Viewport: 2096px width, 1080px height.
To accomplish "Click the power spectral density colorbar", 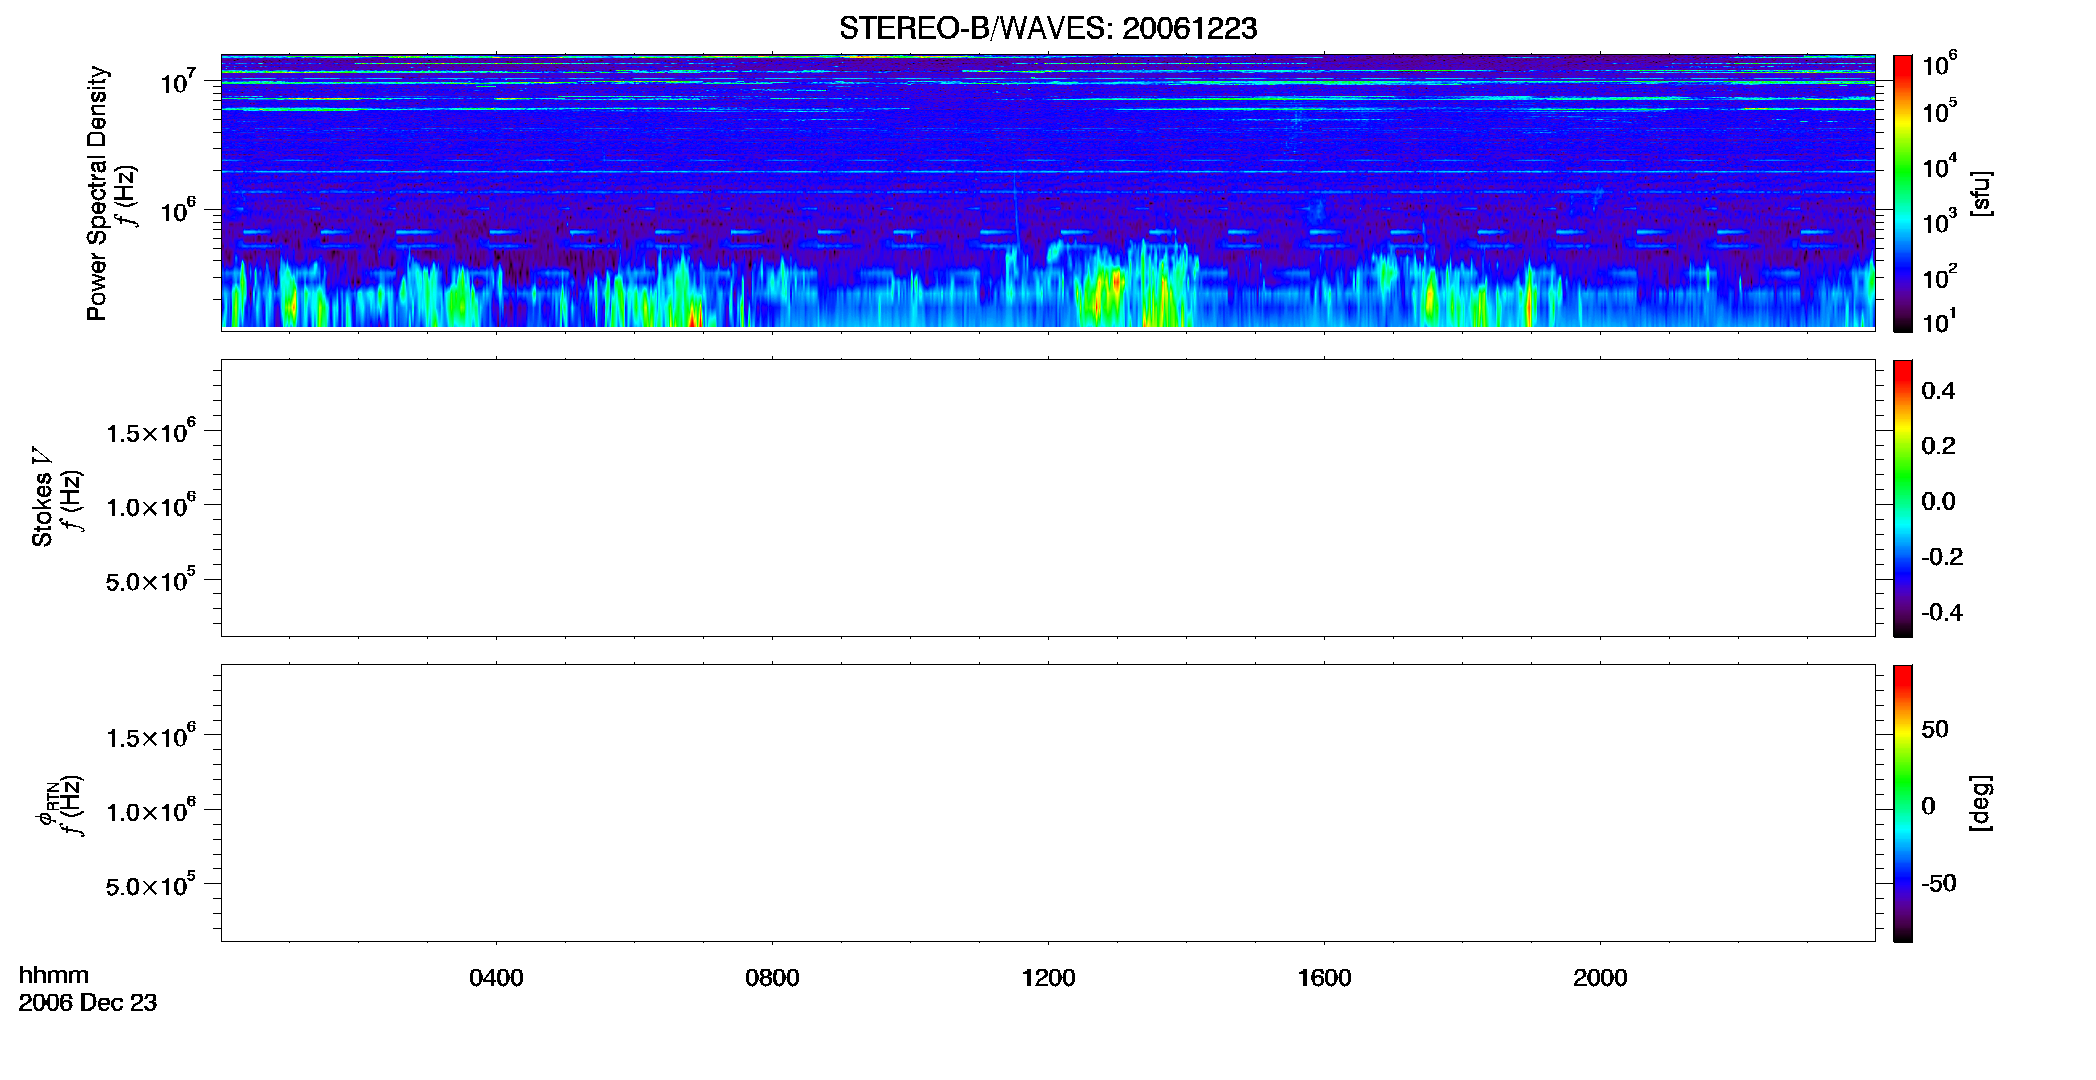I will [x=1903, y=193].
